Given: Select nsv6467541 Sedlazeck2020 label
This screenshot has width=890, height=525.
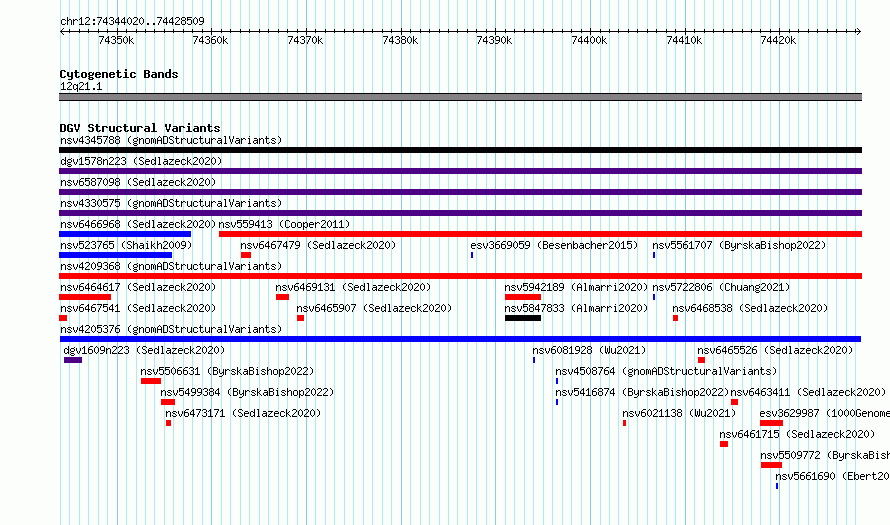Looking at the screenshot, I should (138, 308).
